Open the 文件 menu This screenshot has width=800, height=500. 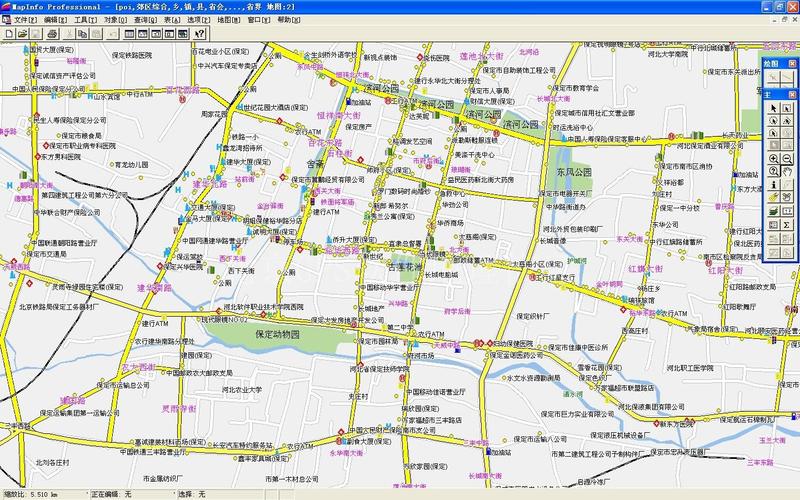(x=25, y=20)
